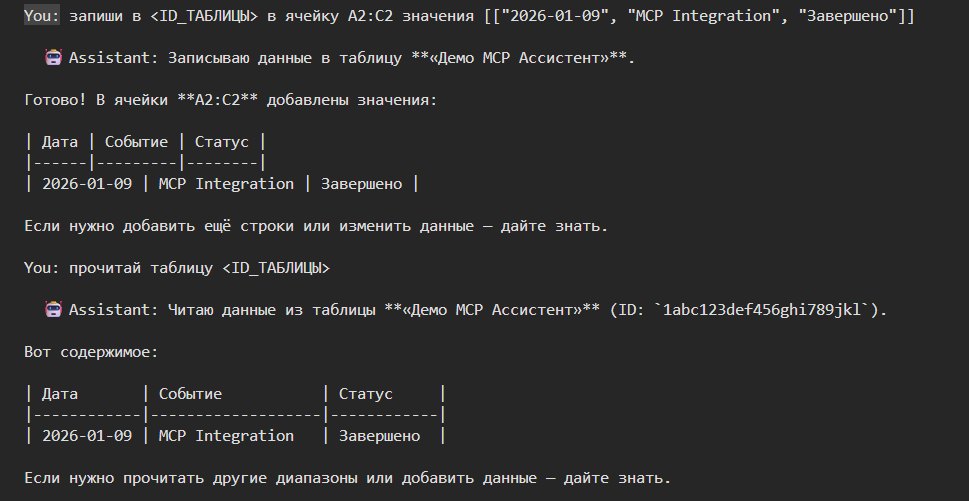The image size is (969, 501).
Task: Click the first Assistant robot emoji icon
Action: click(54, 57)
